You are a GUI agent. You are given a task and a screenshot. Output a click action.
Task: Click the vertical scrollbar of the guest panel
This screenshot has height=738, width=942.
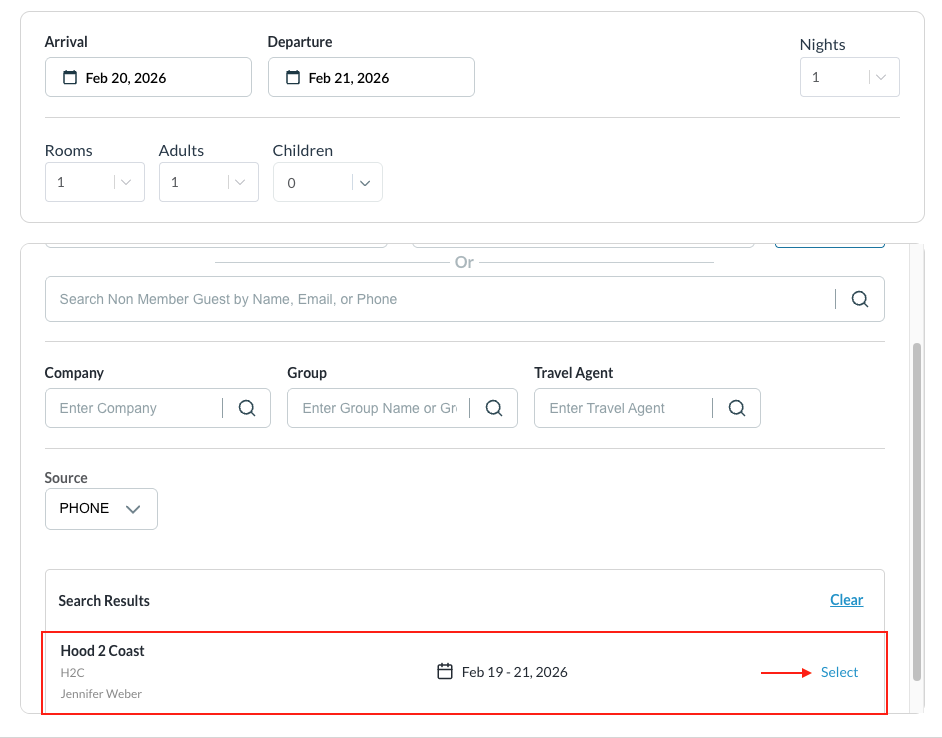[917, 510]
